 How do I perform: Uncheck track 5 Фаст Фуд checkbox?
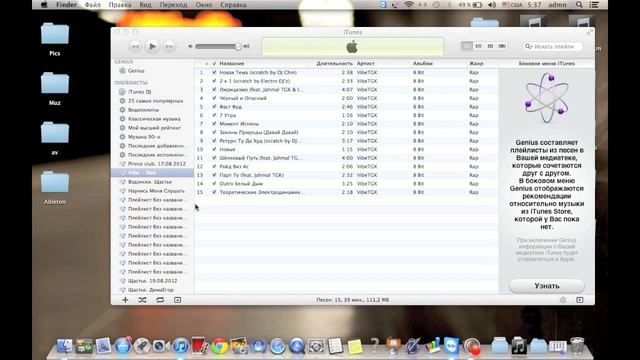click(x=214, y=107)
